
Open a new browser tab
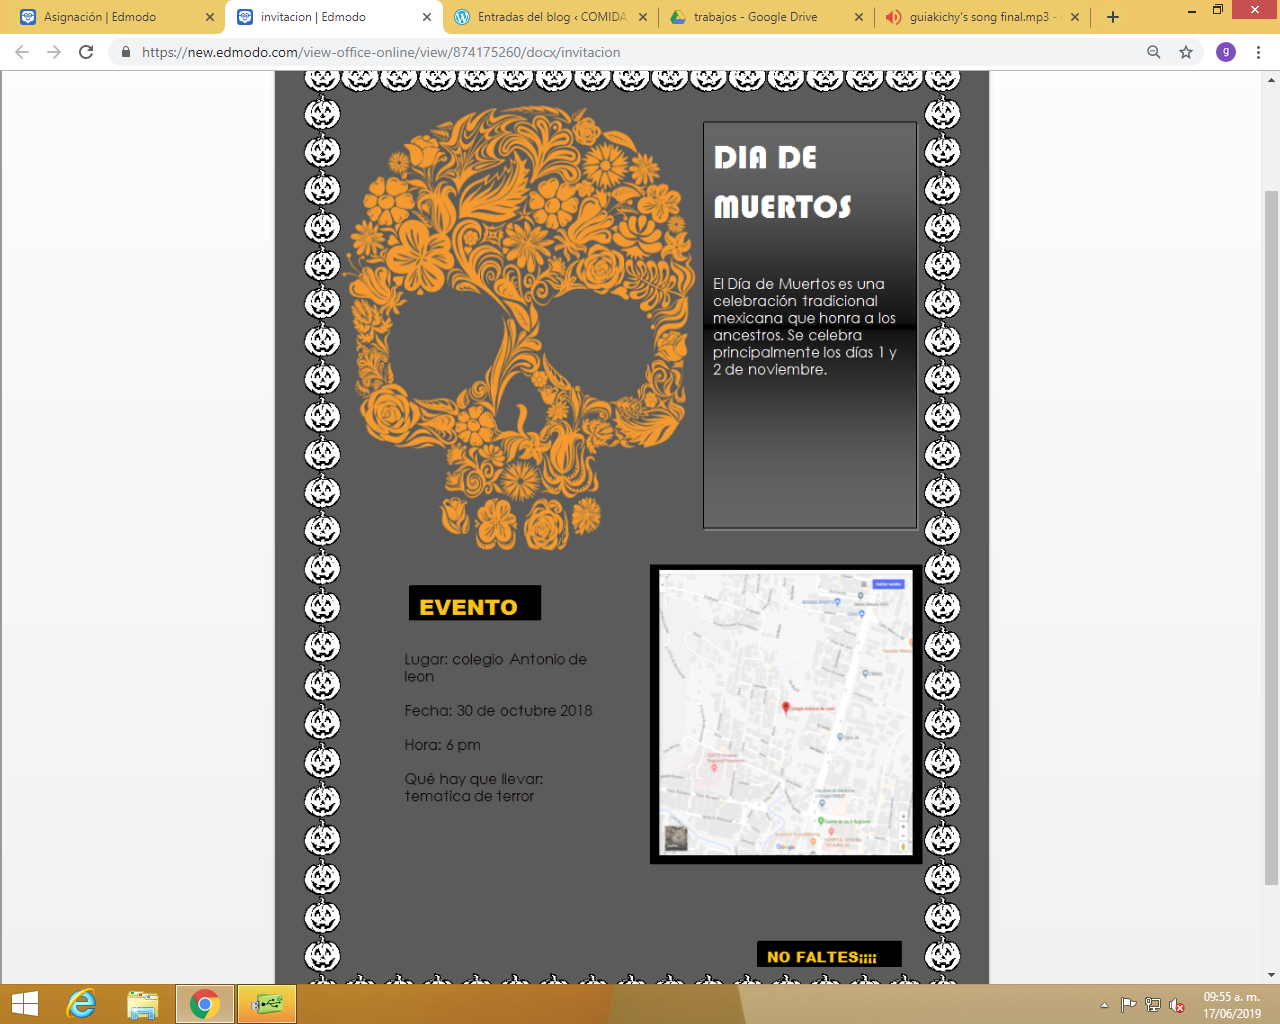pyautogui.click(x=1113, y=17)
